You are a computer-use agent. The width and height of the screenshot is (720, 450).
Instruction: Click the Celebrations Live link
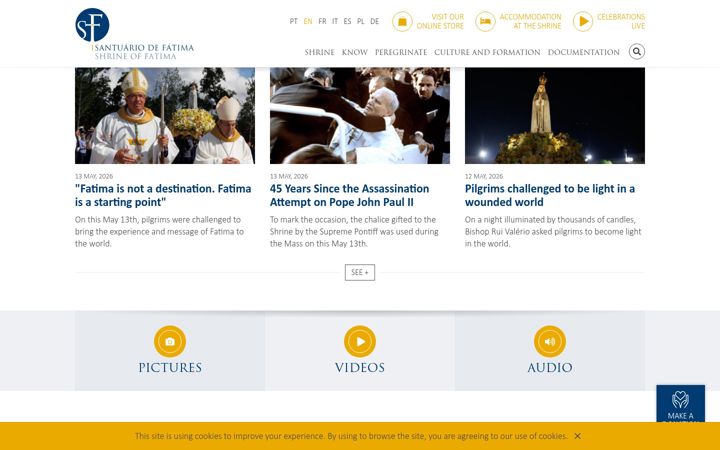click(621, 22)
